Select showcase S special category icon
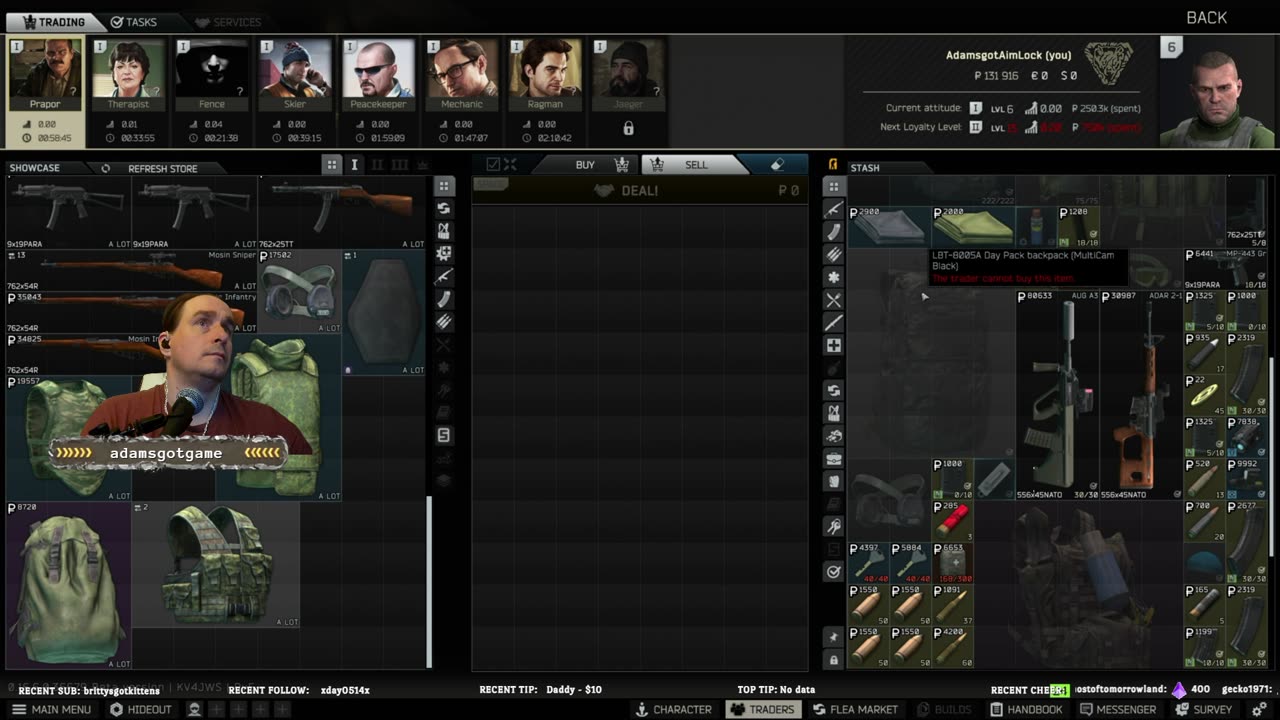The height and width of the screenshot is (720, 1280). point(444,435)
